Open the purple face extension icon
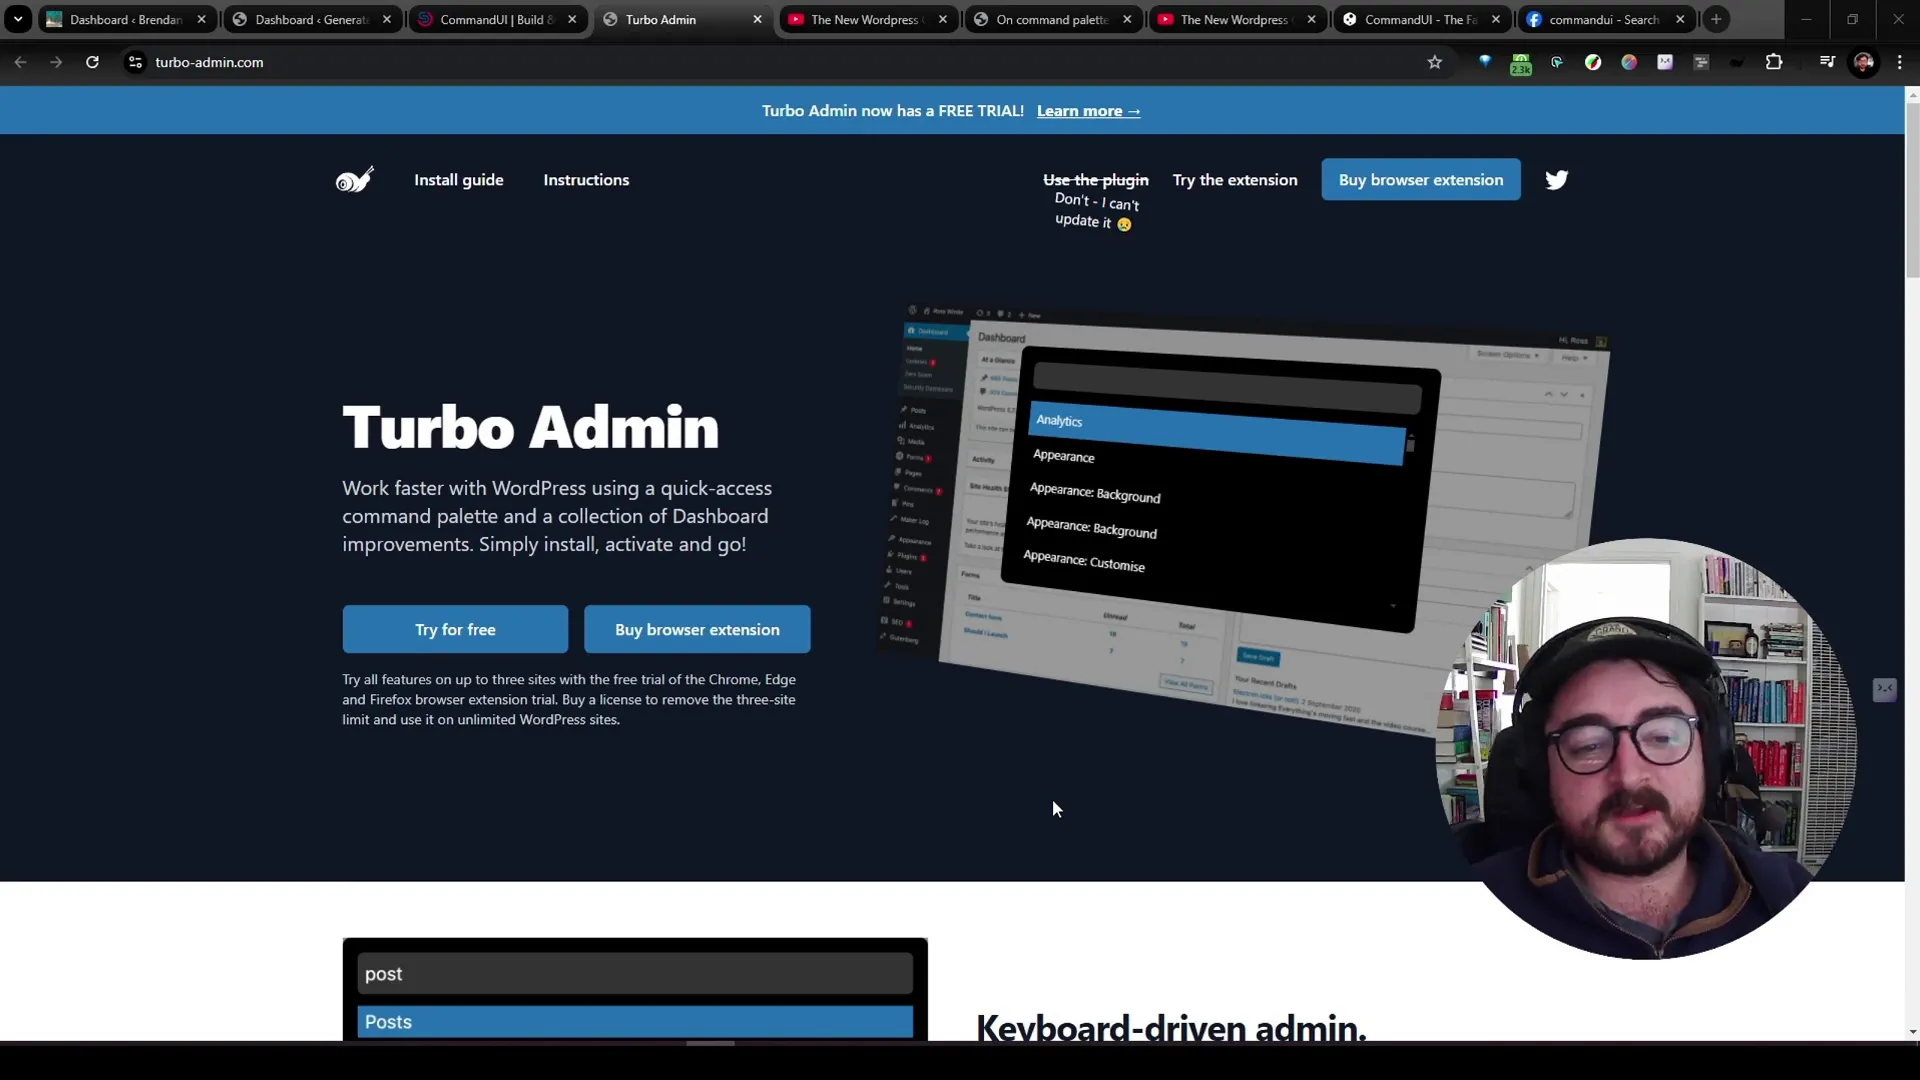 coord(1665,62)
